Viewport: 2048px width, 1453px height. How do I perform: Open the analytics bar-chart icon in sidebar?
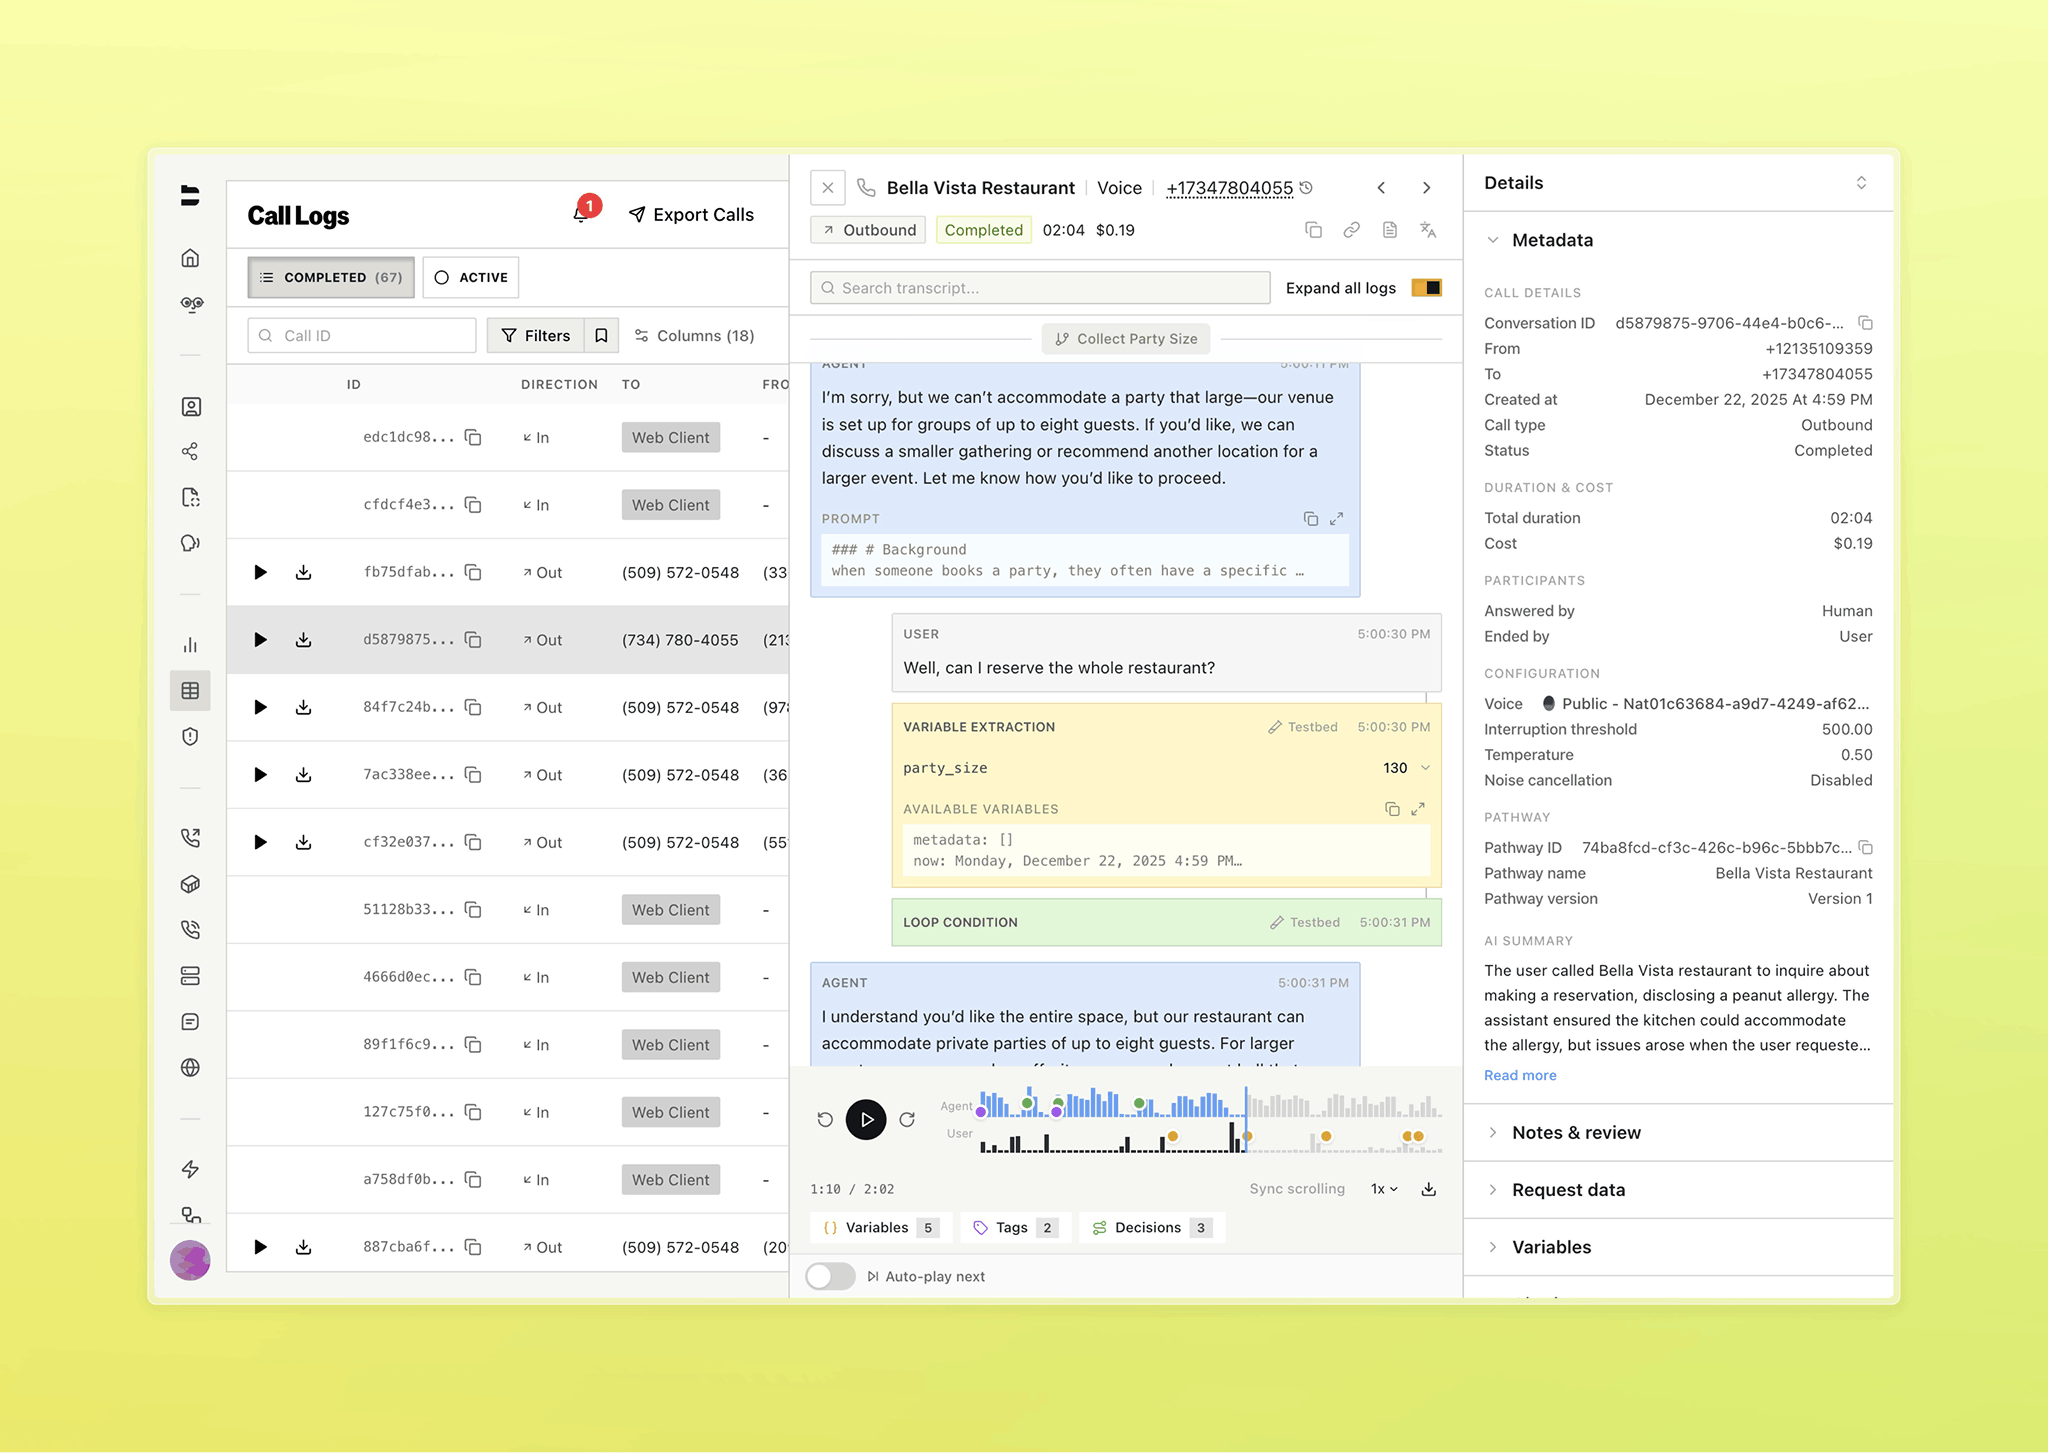190,645
